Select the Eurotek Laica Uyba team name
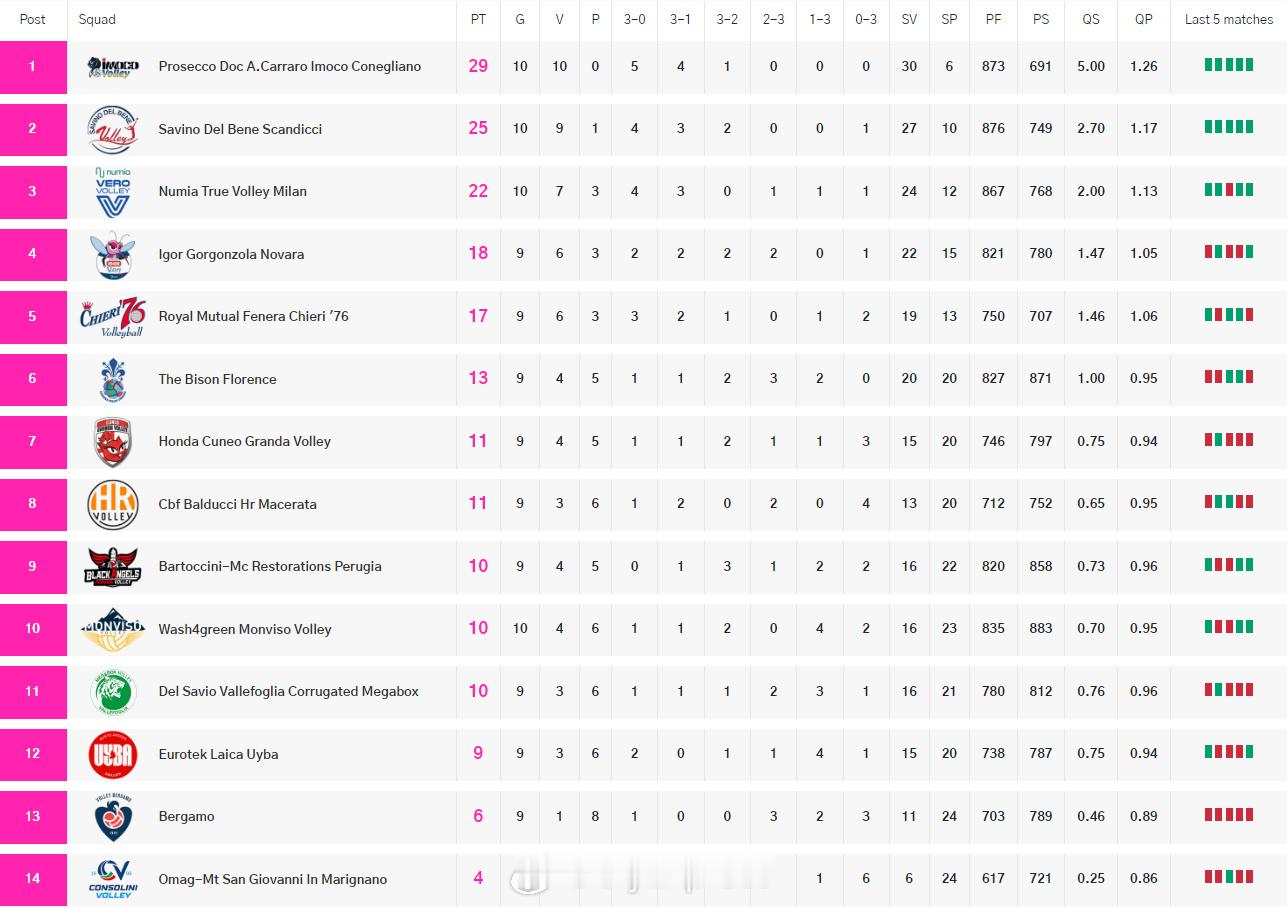Screen dimensions: 1287x908 point(218,754)
